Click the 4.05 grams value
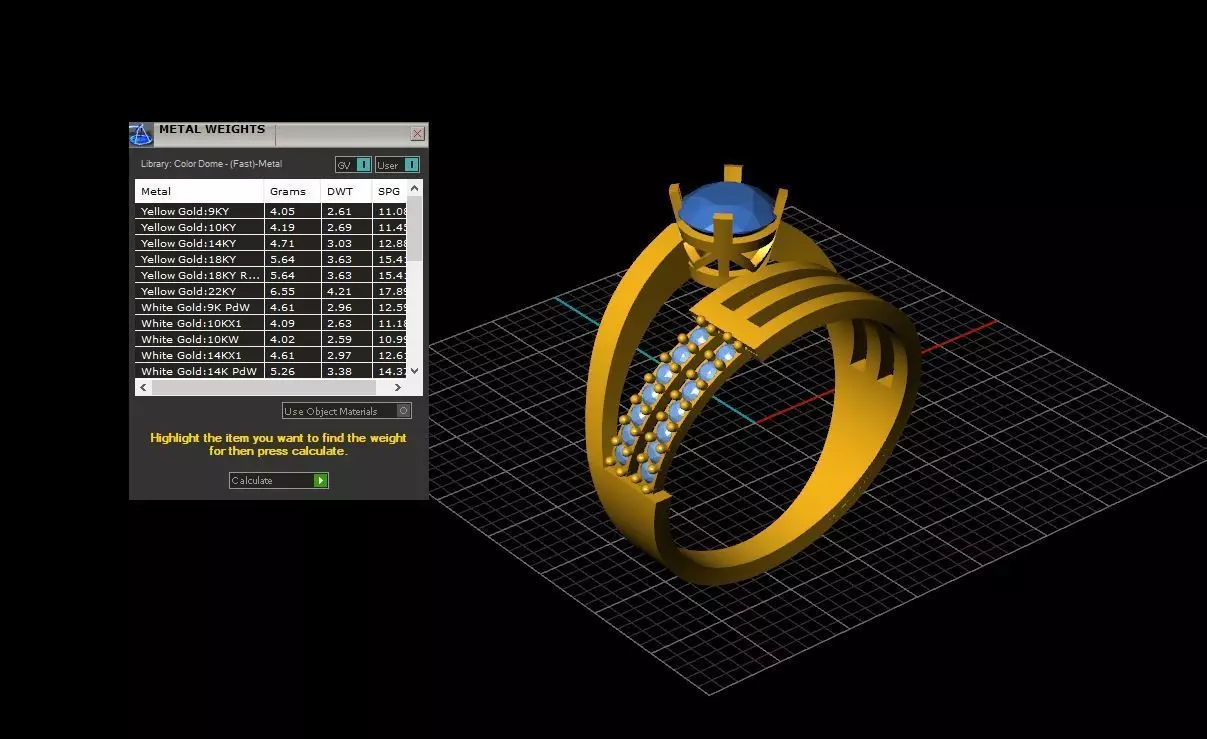This screenshot has width=1207, height=739. 281,211
